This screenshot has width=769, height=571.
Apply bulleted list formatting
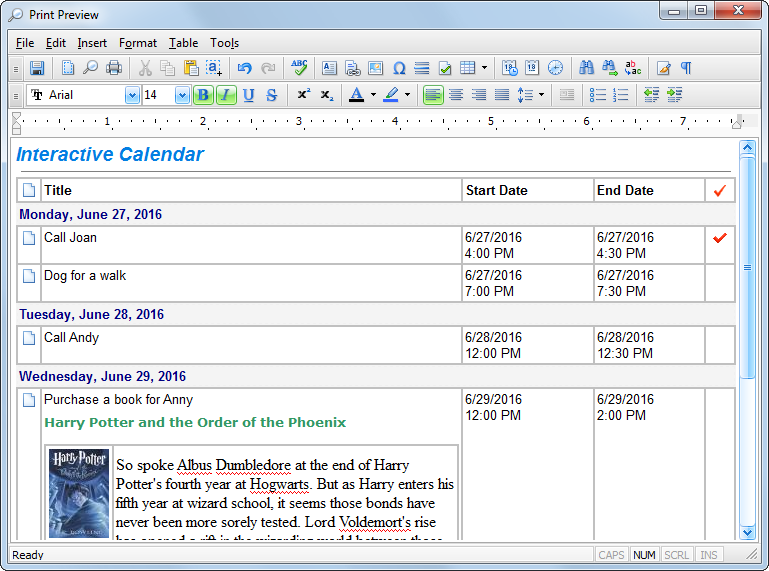tap(597, 95)
